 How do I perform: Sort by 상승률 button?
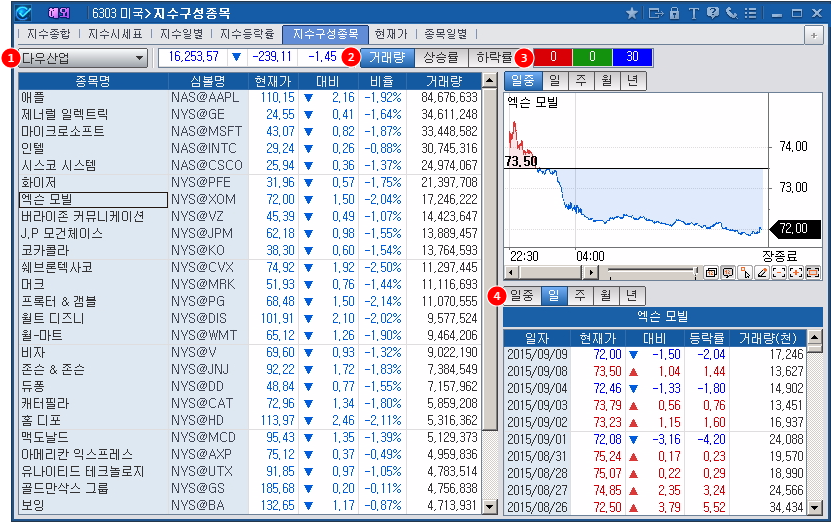point(441,57)
